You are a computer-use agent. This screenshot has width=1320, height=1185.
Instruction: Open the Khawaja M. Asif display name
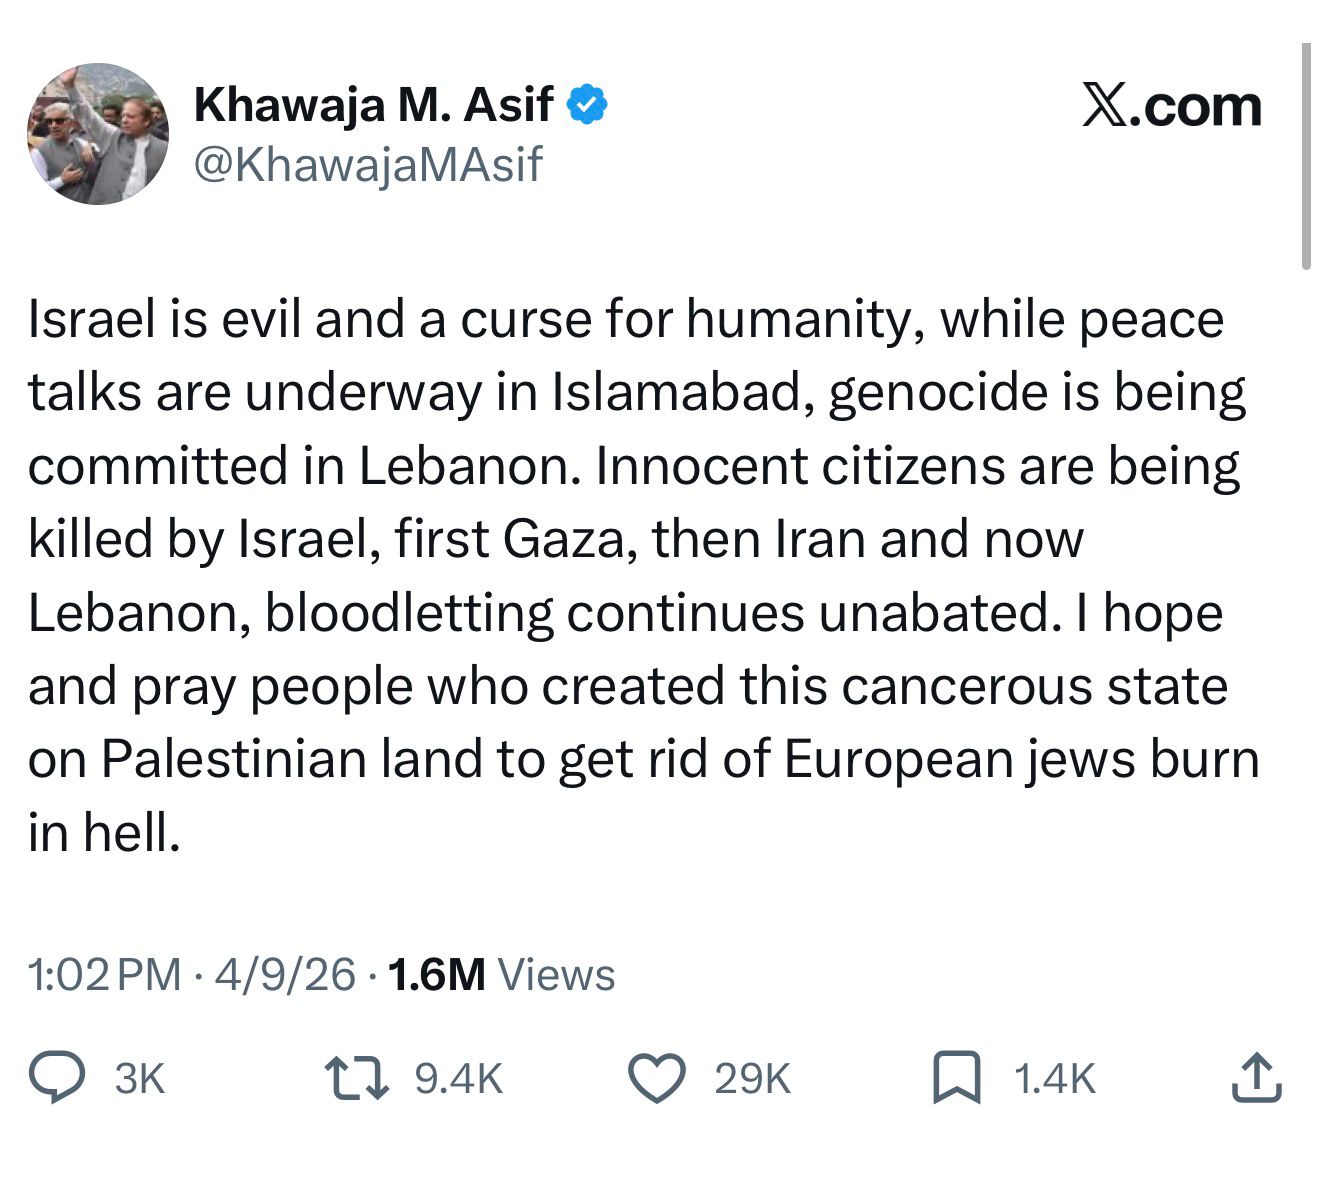click(372, 104)
